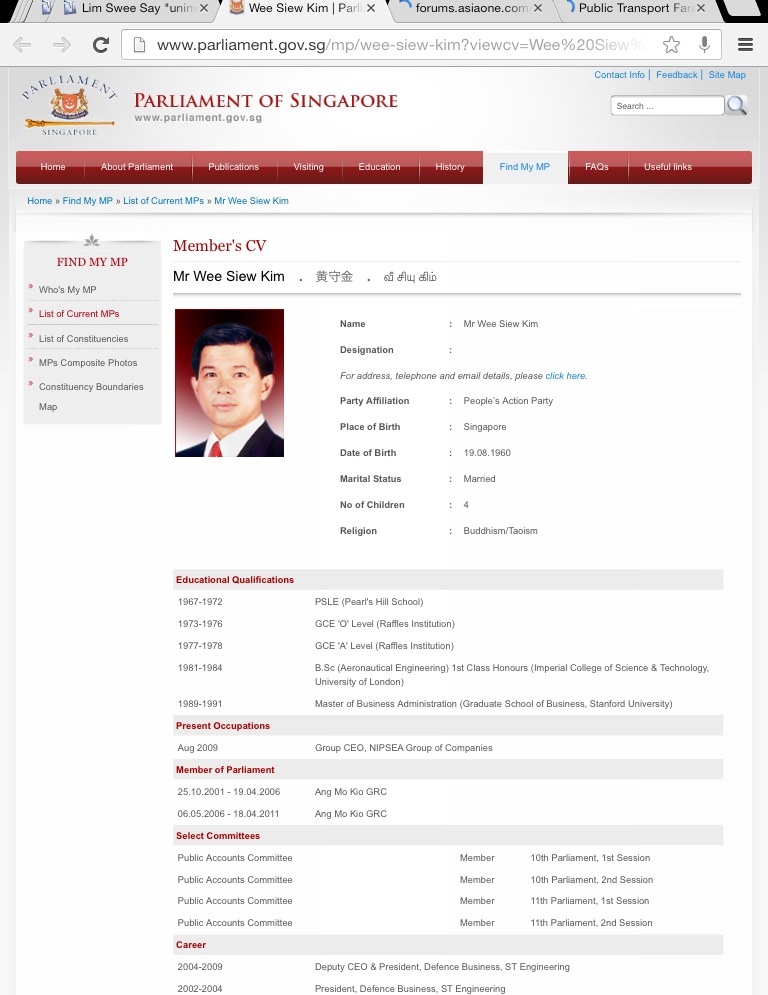Image resolution: width=768 pixels, height=995 pixels.
Task: Click the 10th Parliament, 1st Session entry
Action: [590, 858]
